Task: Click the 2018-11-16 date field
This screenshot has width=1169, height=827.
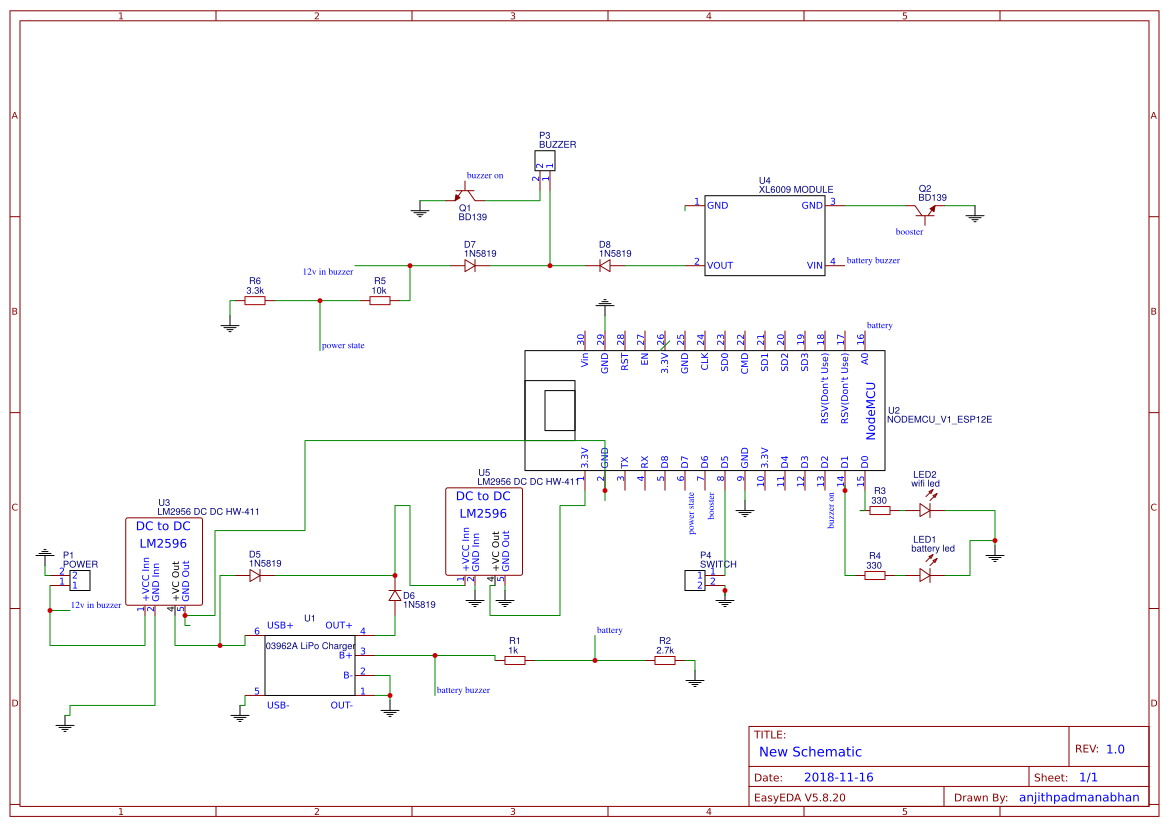Action: pyautogui.click(x=840, y=776)
